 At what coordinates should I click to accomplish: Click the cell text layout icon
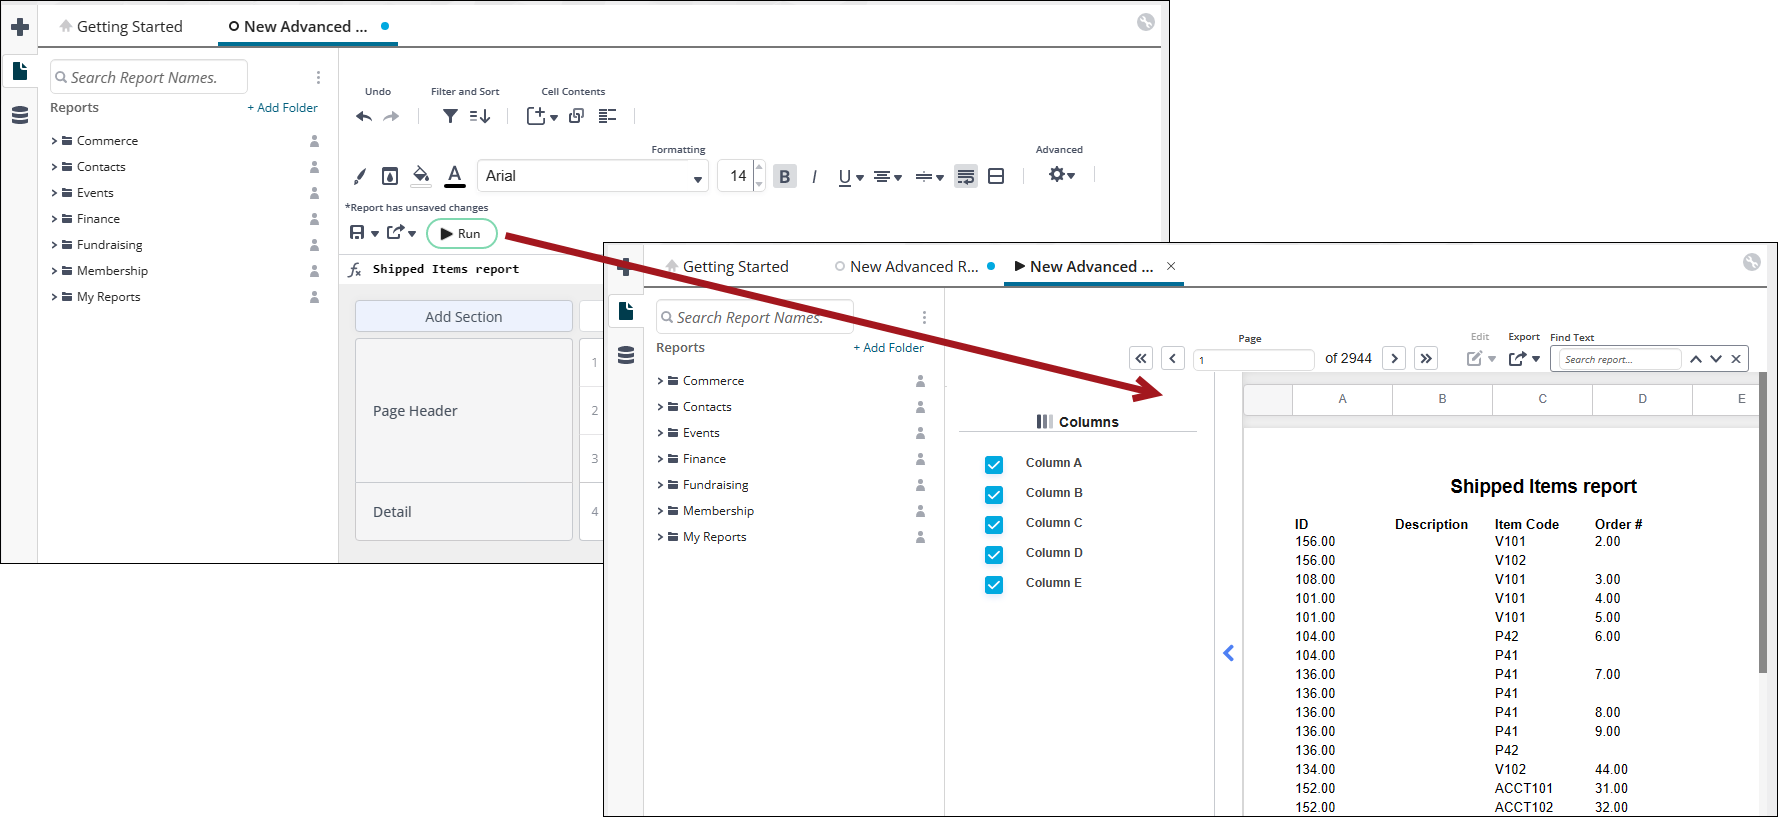607,116
